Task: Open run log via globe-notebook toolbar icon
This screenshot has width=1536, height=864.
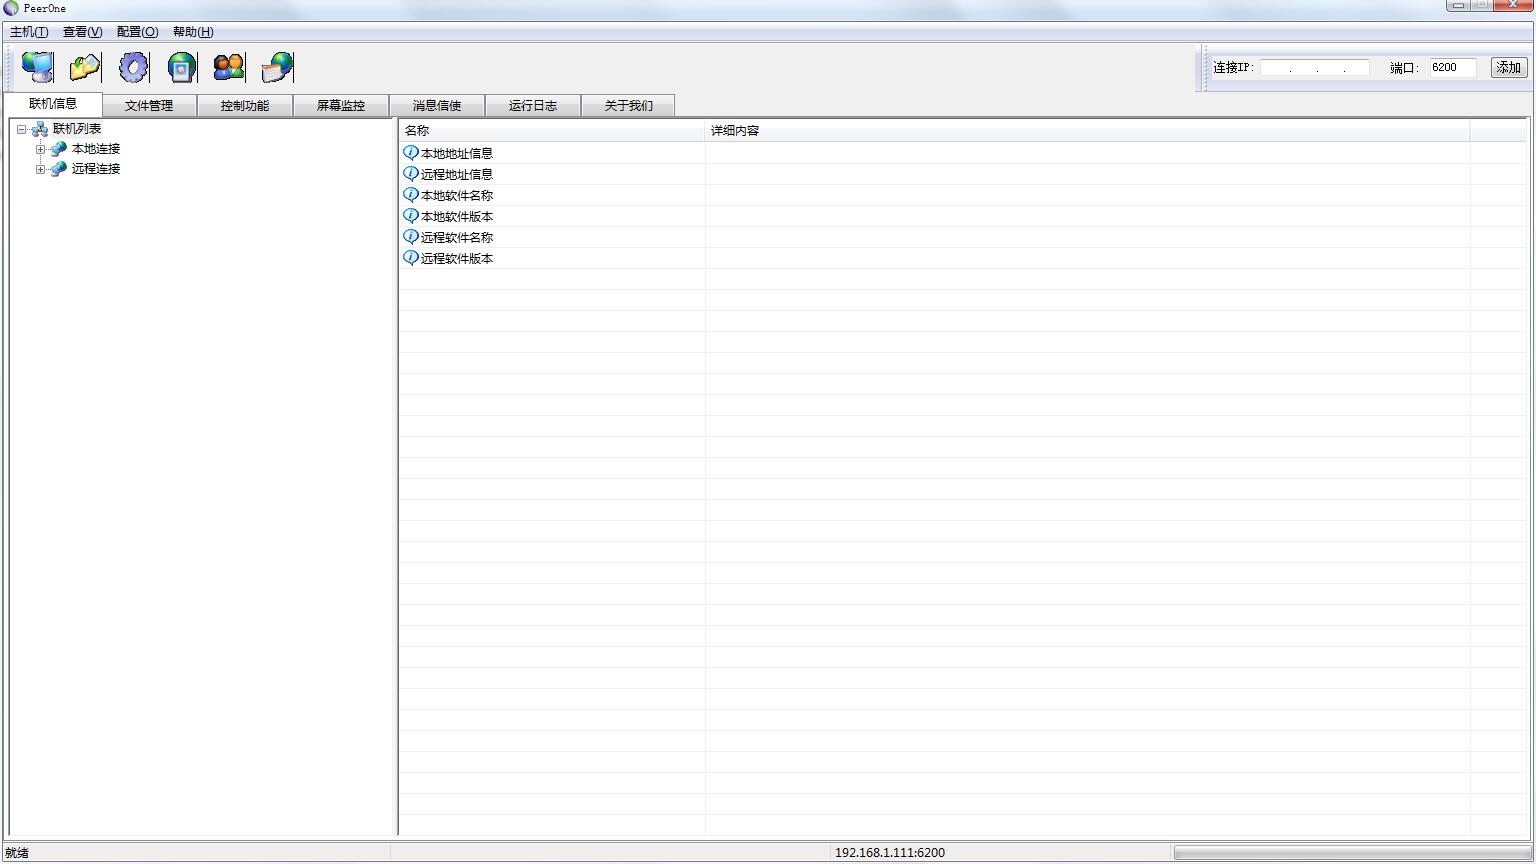Action: [275, 66]
